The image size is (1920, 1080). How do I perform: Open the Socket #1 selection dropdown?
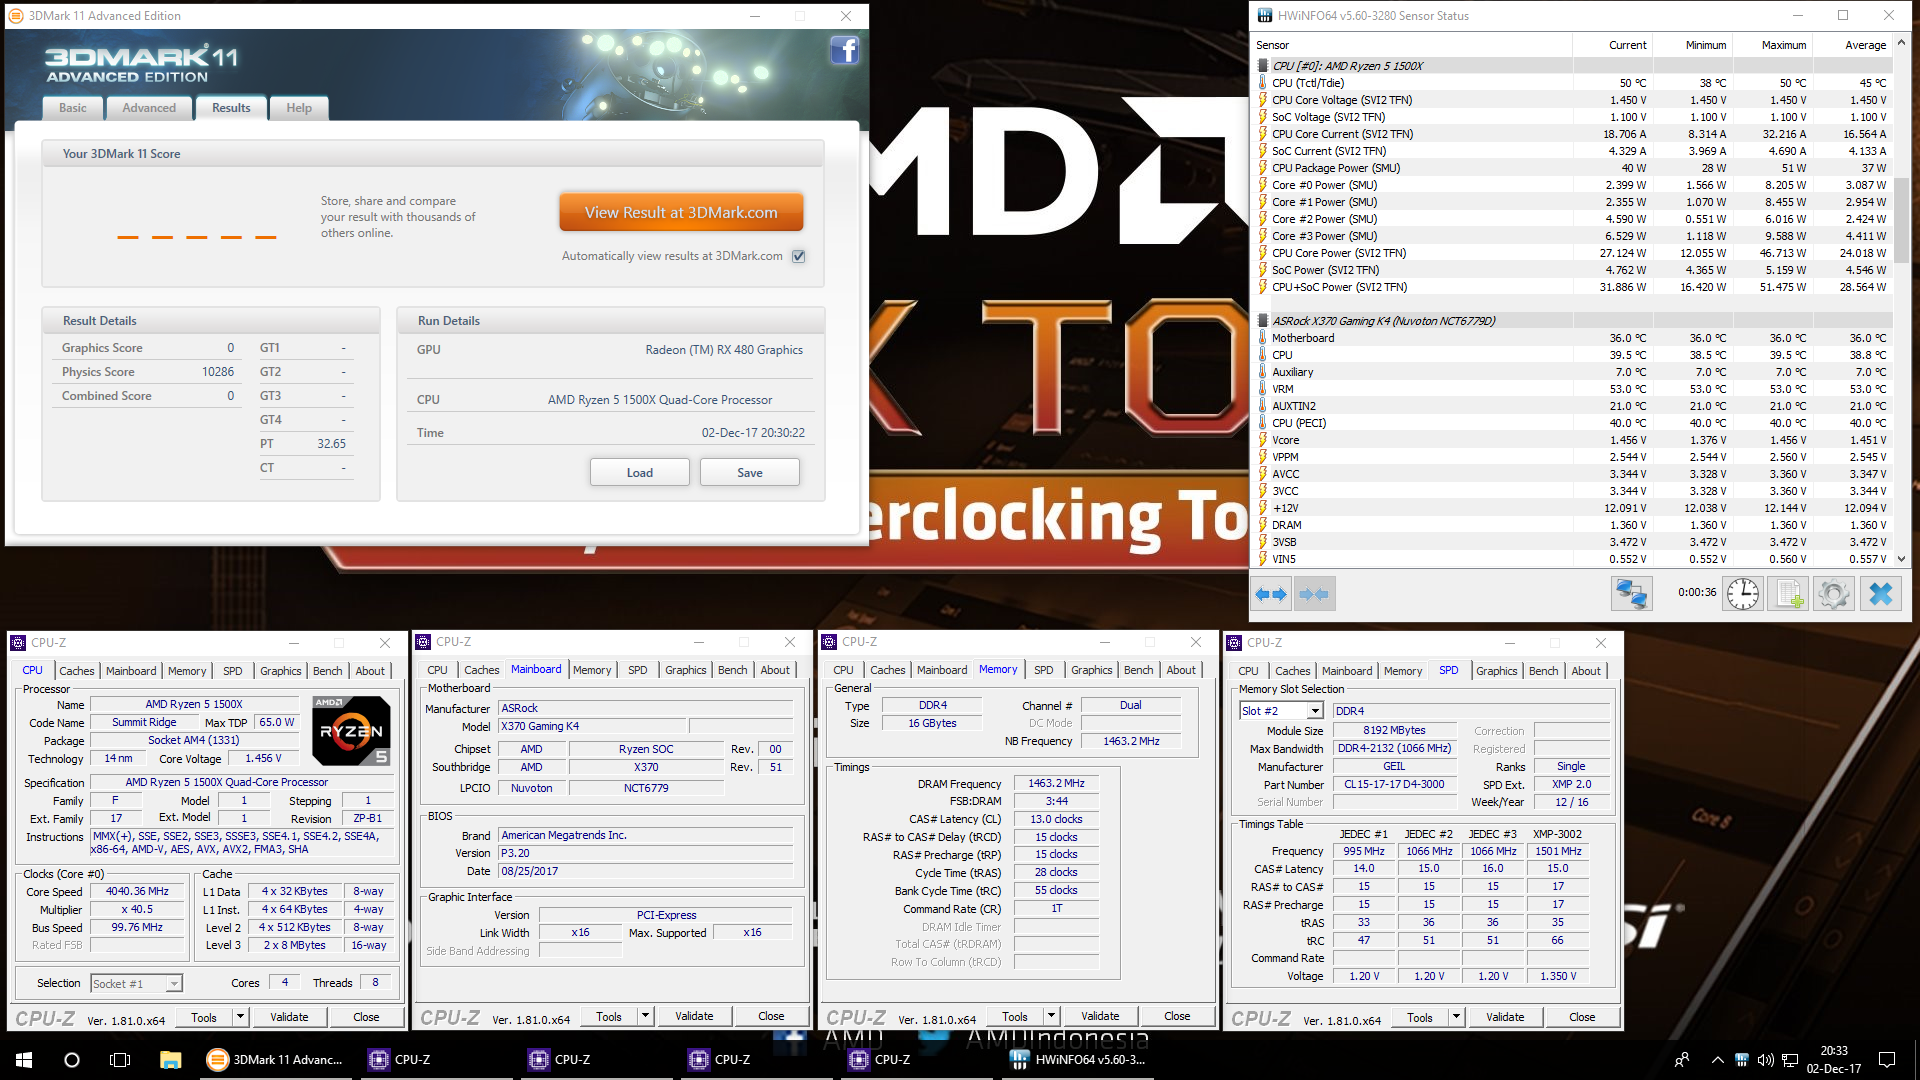[x=174, y=984]
